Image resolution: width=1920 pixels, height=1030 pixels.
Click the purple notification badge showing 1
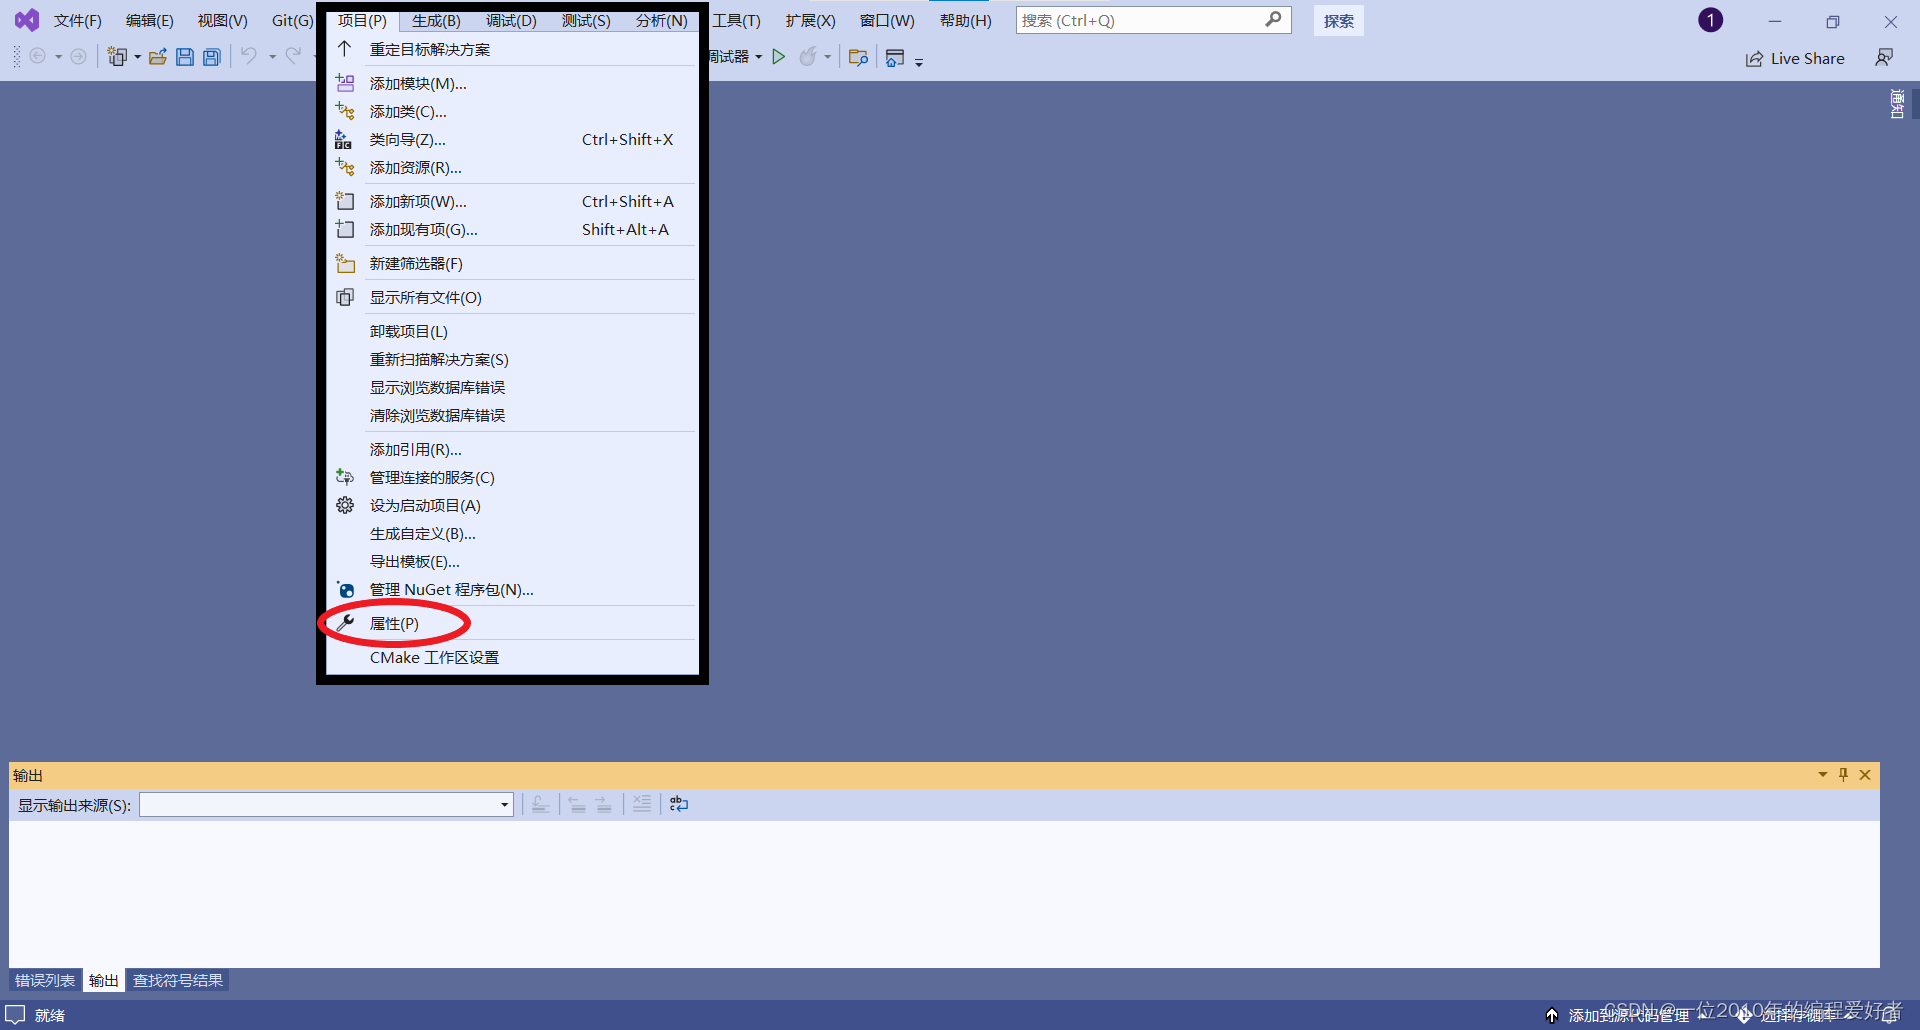pos(1711,20)
